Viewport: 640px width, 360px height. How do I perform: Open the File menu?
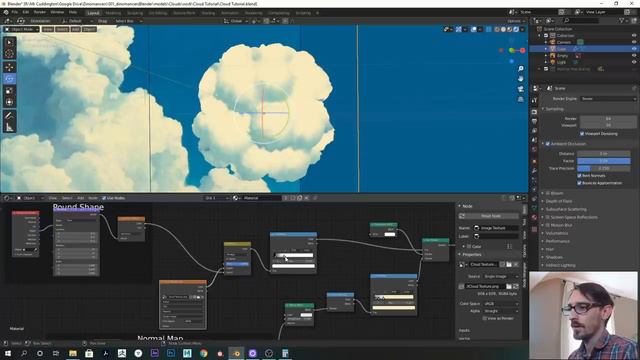point(15,12)
